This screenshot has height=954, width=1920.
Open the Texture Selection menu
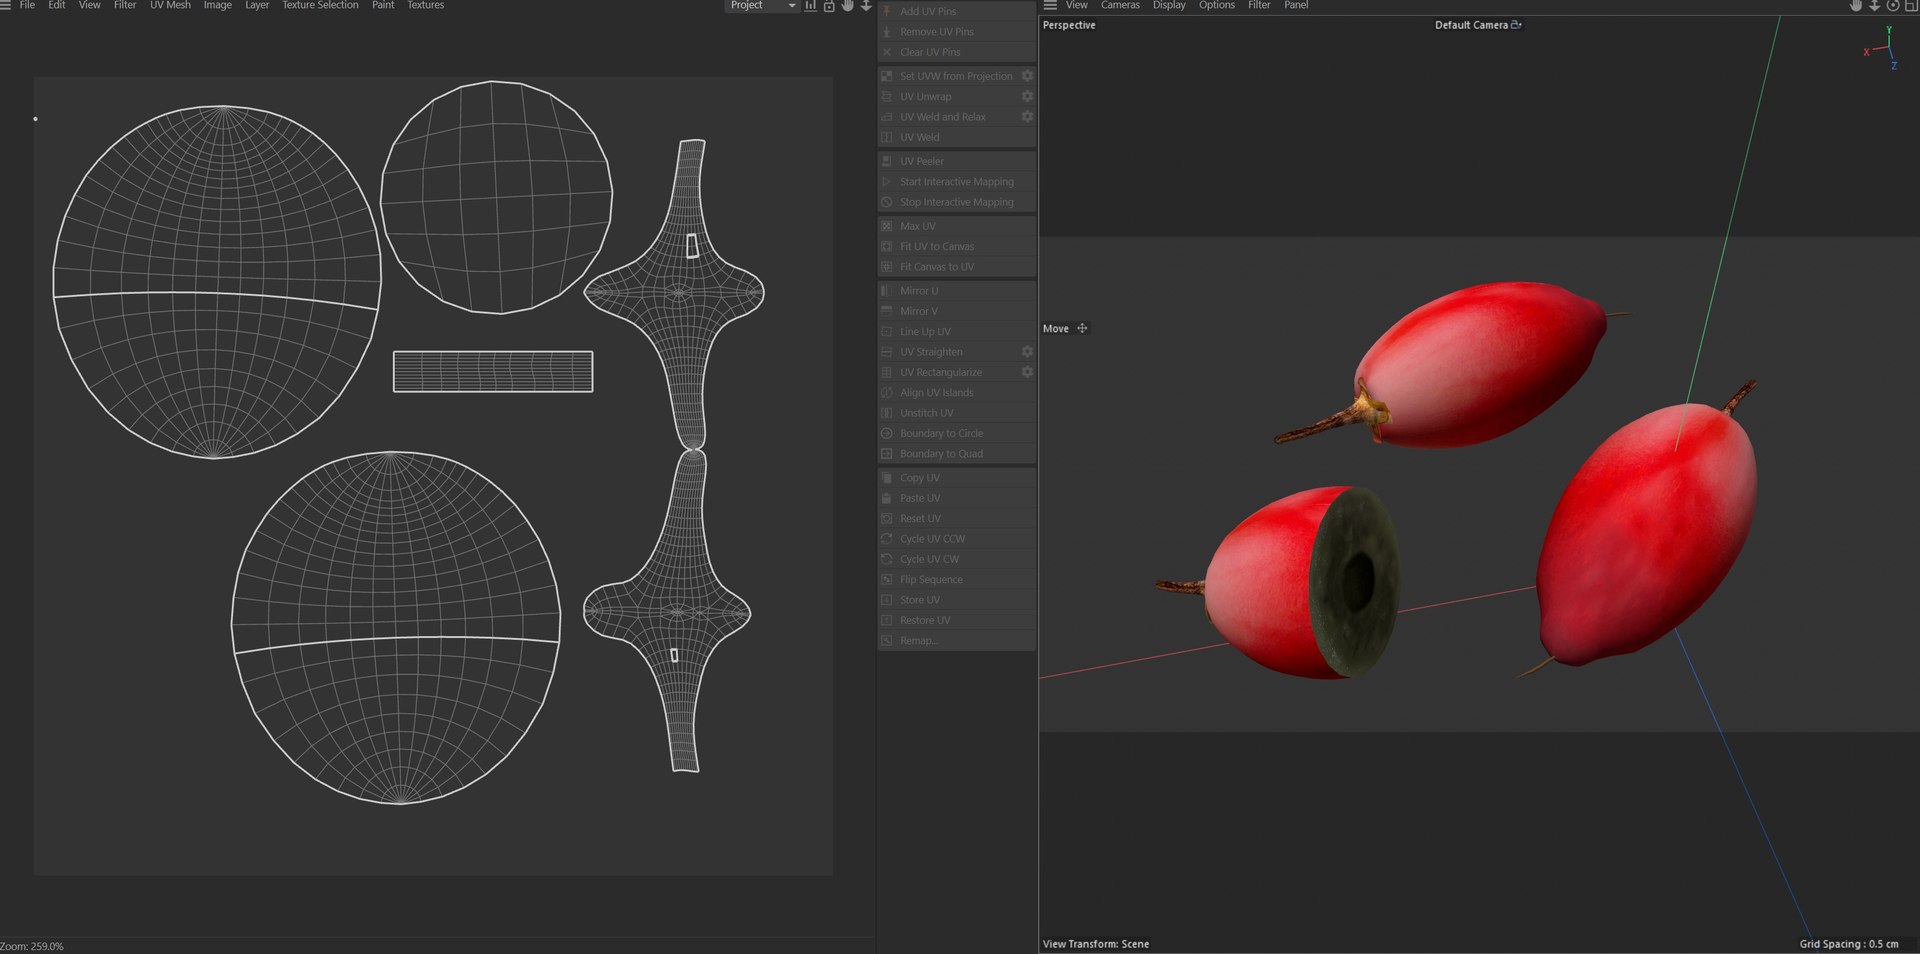(320, 5)
